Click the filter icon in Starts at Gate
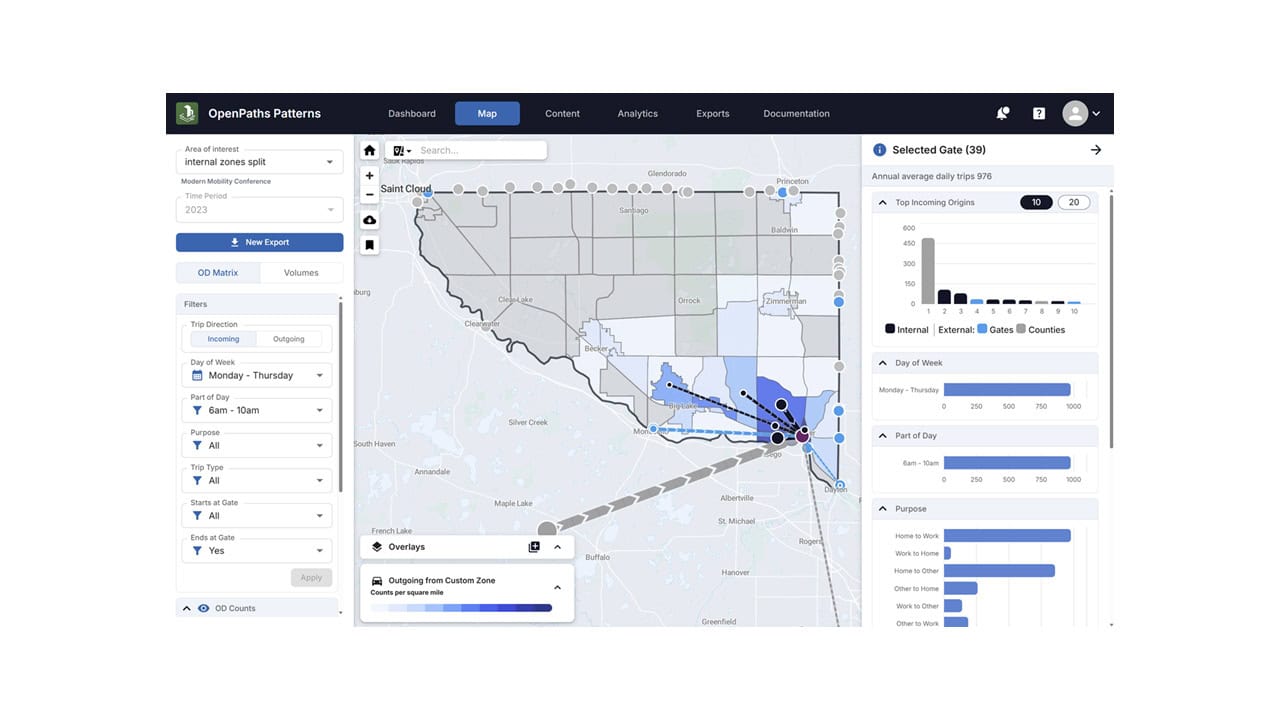Screen dimensions: 1280x720 197,515
